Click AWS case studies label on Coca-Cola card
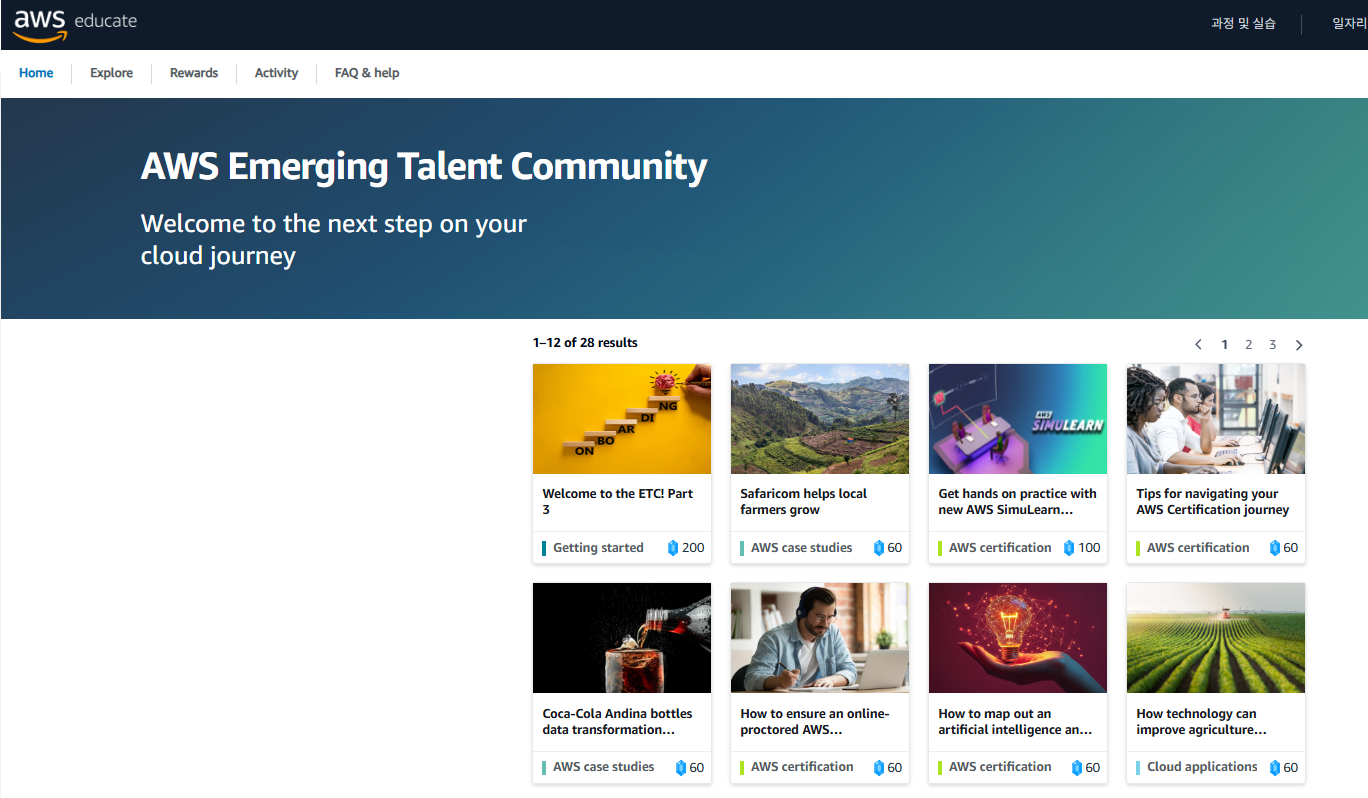The image size is (1368, 798). coord(604,767)
